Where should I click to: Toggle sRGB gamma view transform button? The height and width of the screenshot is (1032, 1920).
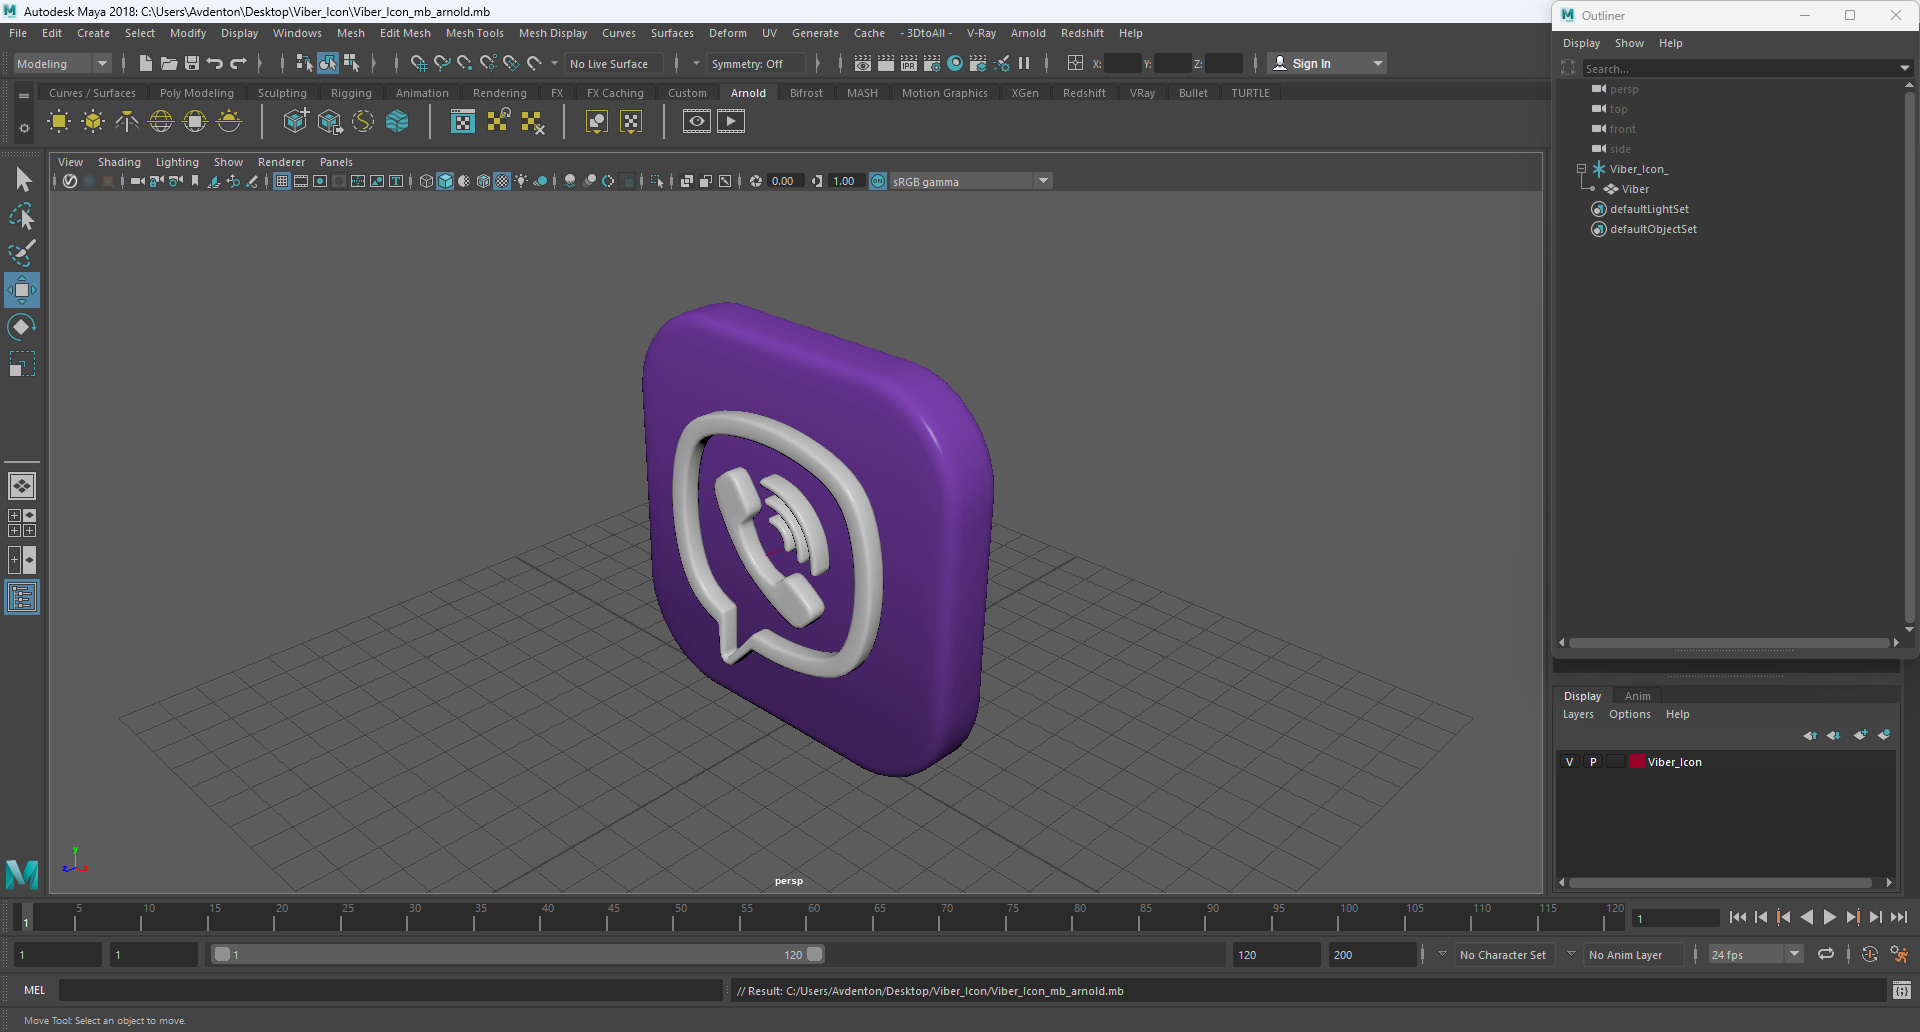[x=878, y=181]
